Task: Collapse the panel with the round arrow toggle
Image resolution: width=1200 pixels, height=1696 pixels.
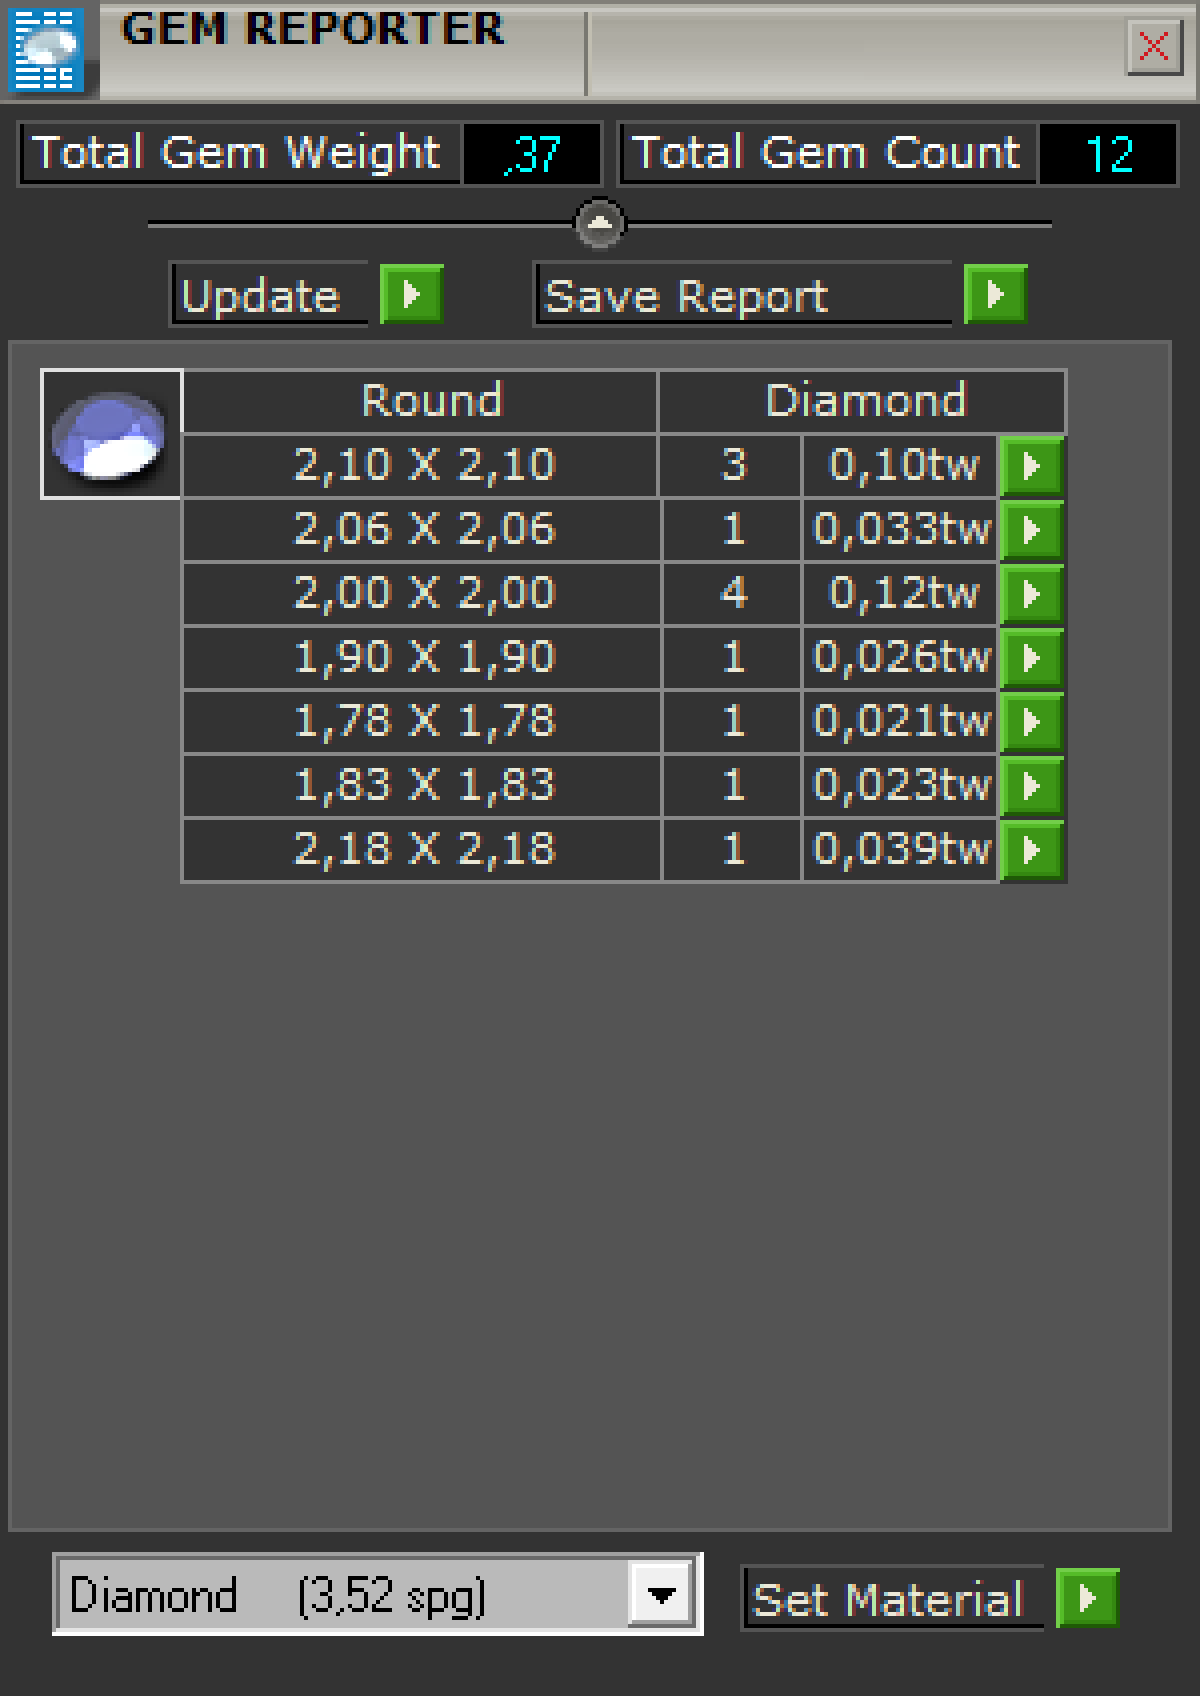Action: pyautogui.click(x=600, y=224)
